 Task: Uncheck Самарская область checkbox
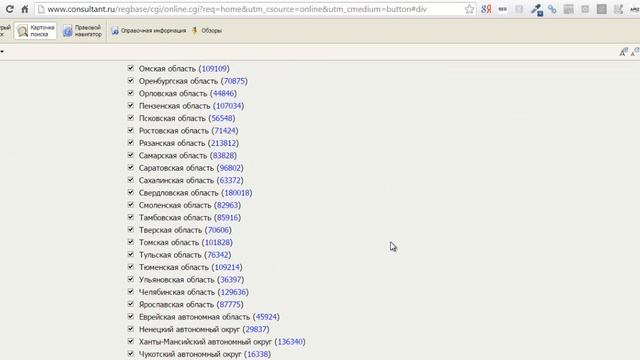(131, 155)
